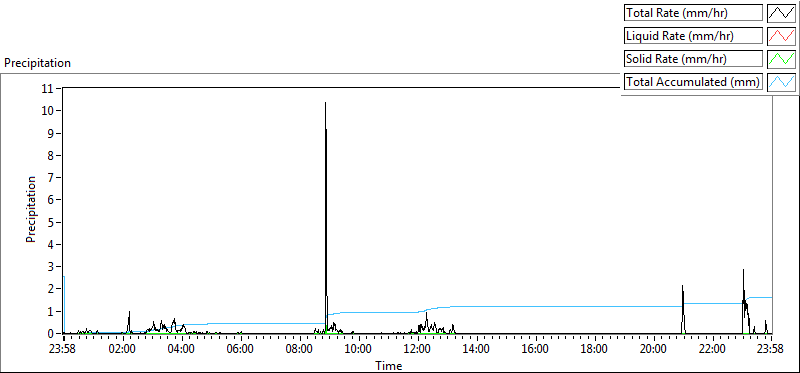Click the 22:00 time tick label
Screen dimensions: 800x373
pos(712,350)
